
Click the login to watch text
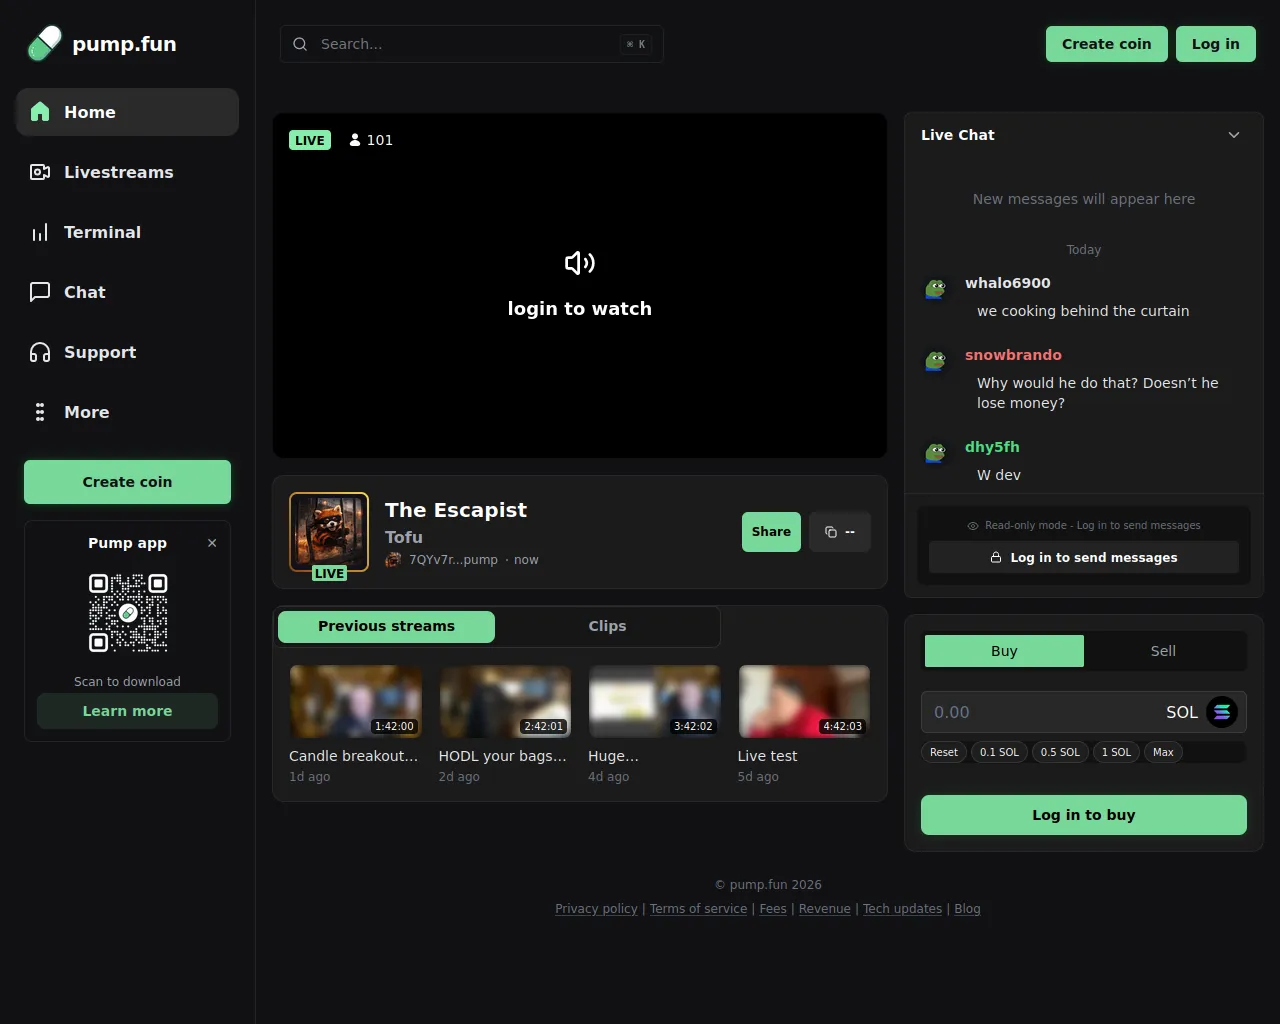pos(580,309)
